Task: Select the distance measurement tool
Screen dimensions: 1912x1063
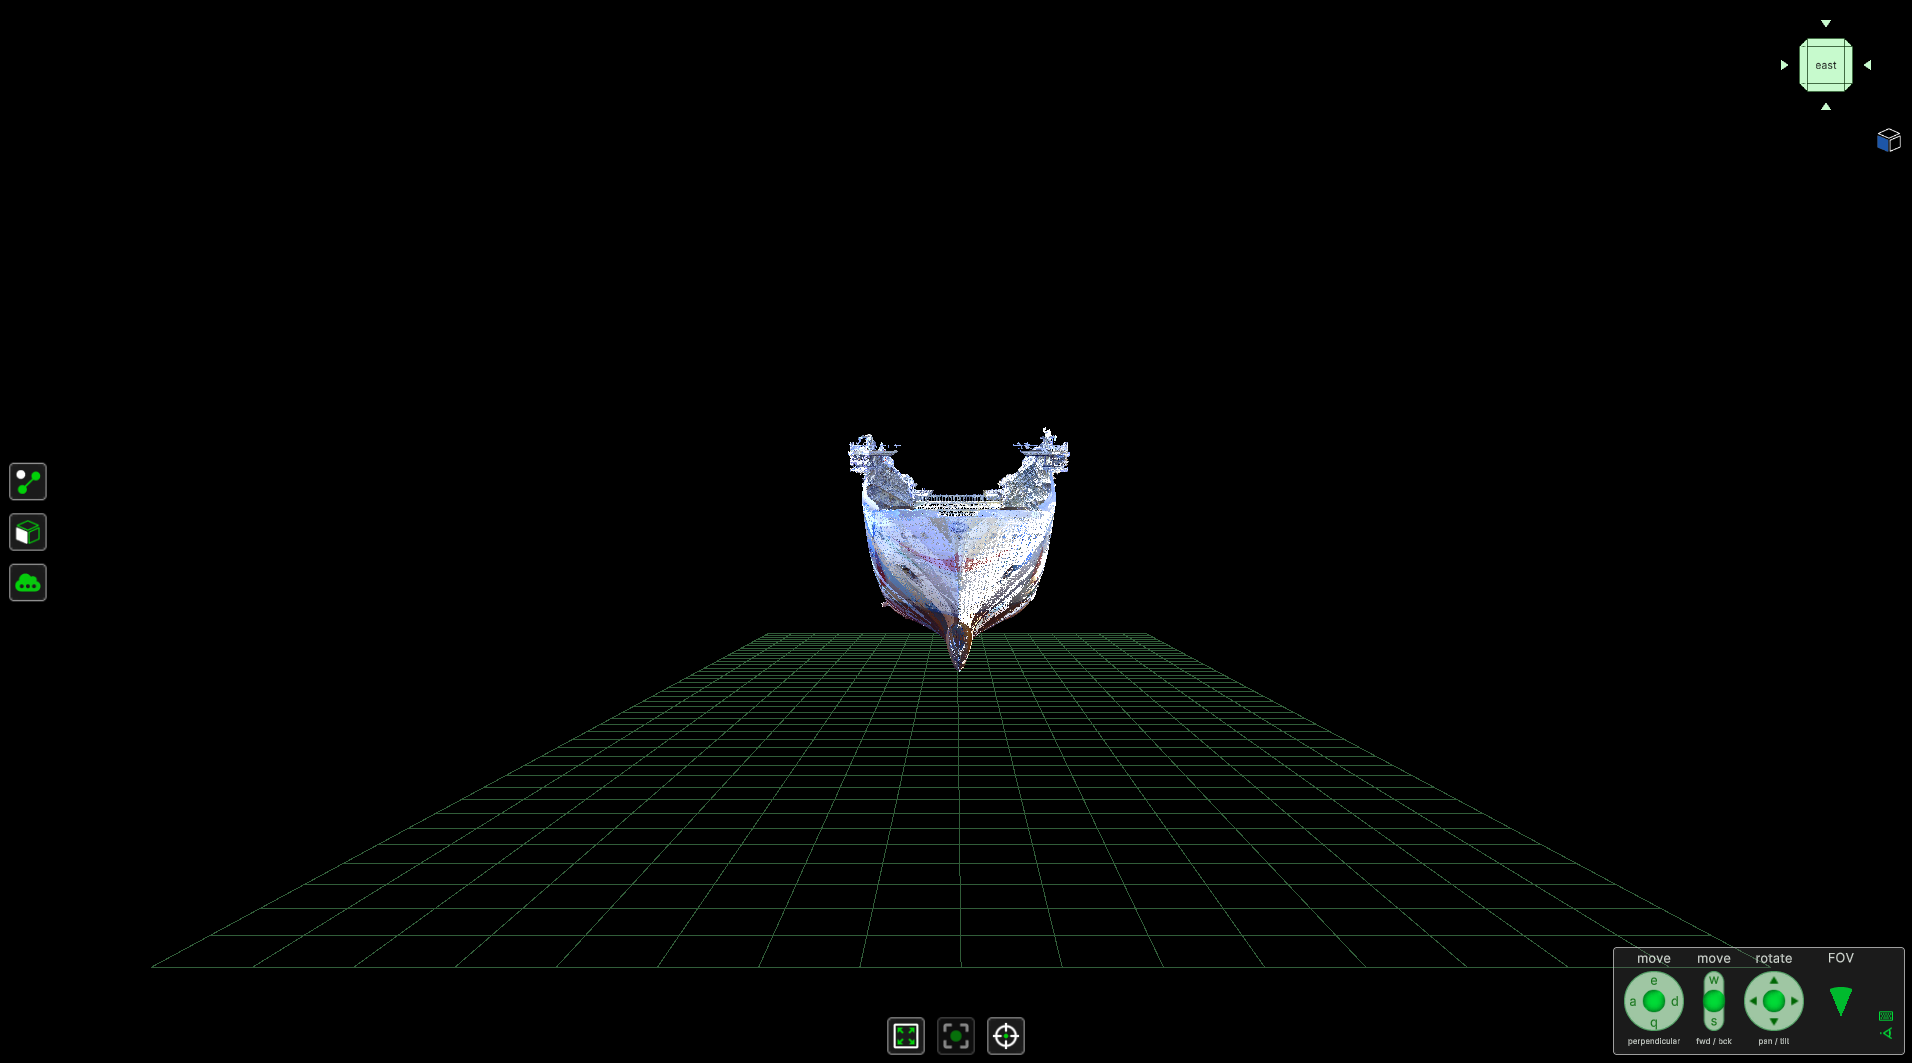Action: (x=27, y=481)
